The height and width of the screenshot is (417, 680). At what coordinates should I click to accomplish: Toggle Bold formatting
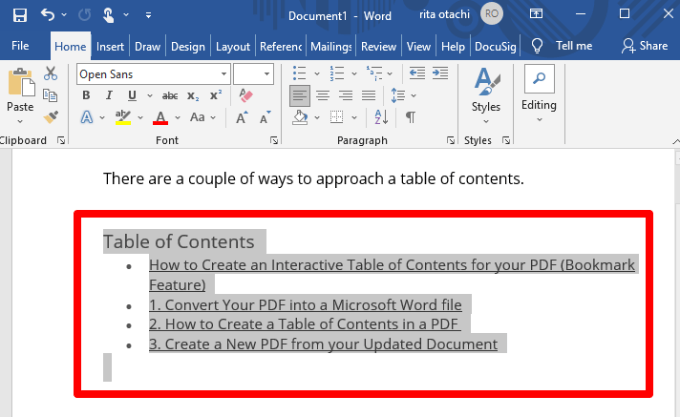(86, 95)
